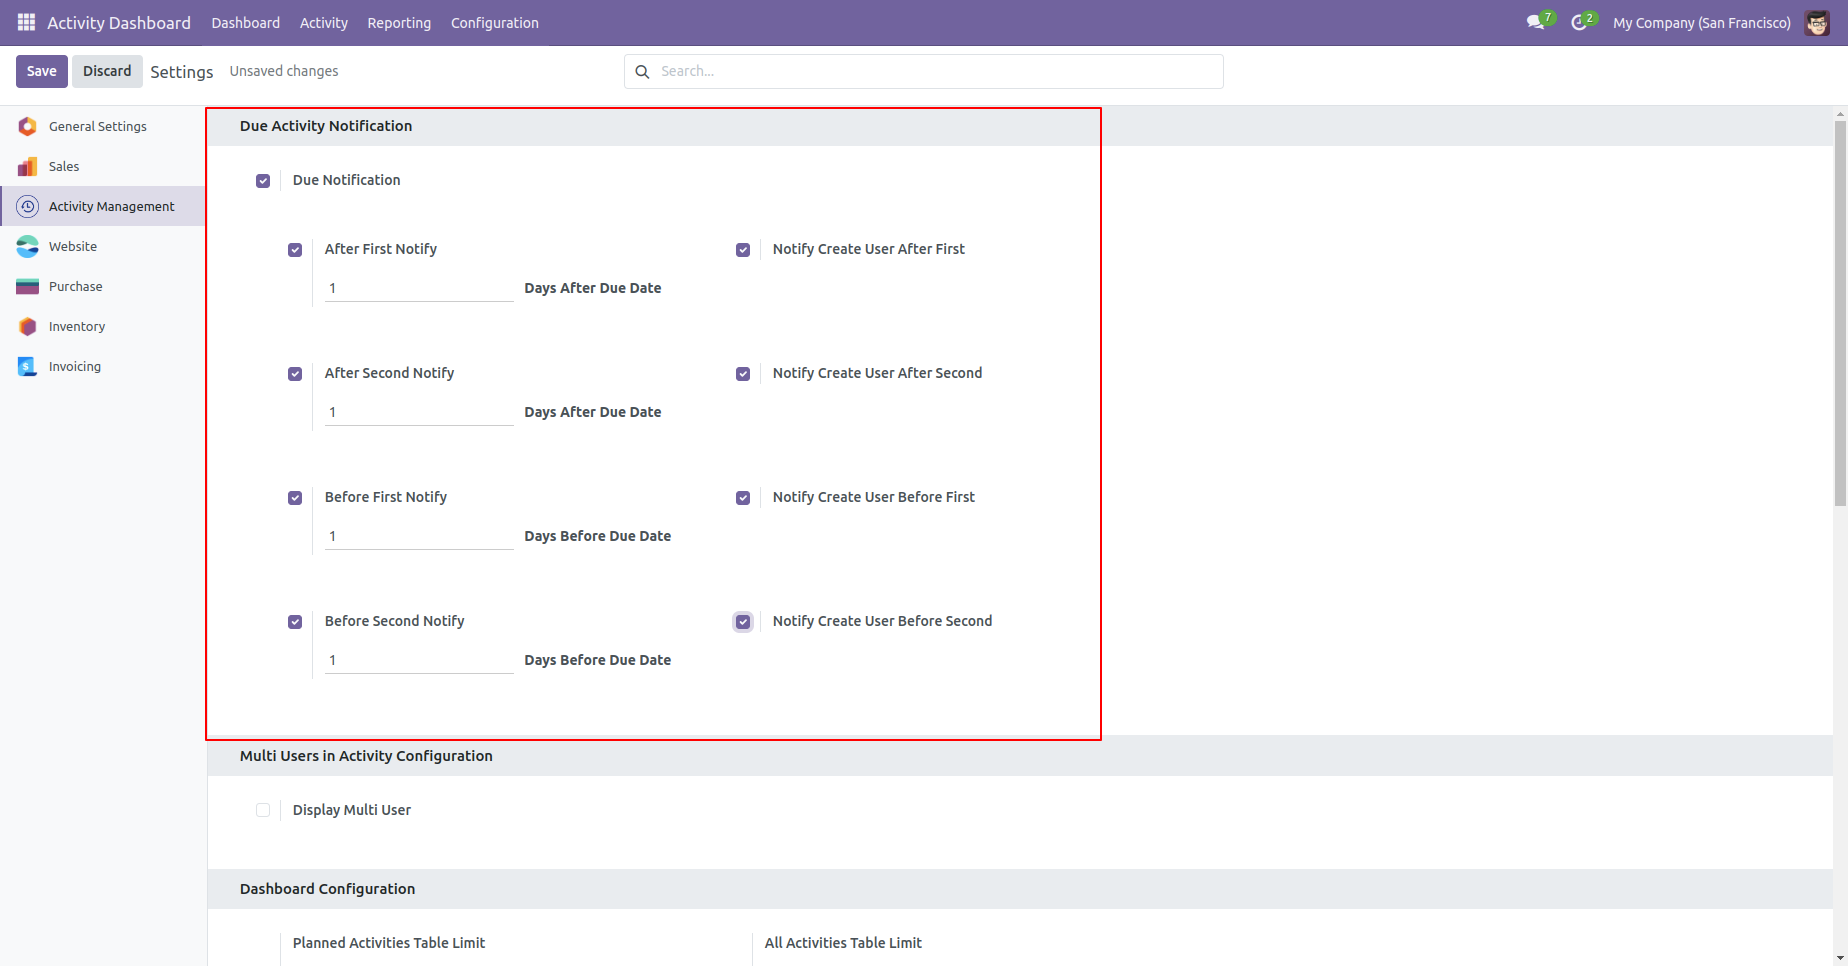Click the search magnifier icon
Viewport: 1848px width, 966px height.
642,72
